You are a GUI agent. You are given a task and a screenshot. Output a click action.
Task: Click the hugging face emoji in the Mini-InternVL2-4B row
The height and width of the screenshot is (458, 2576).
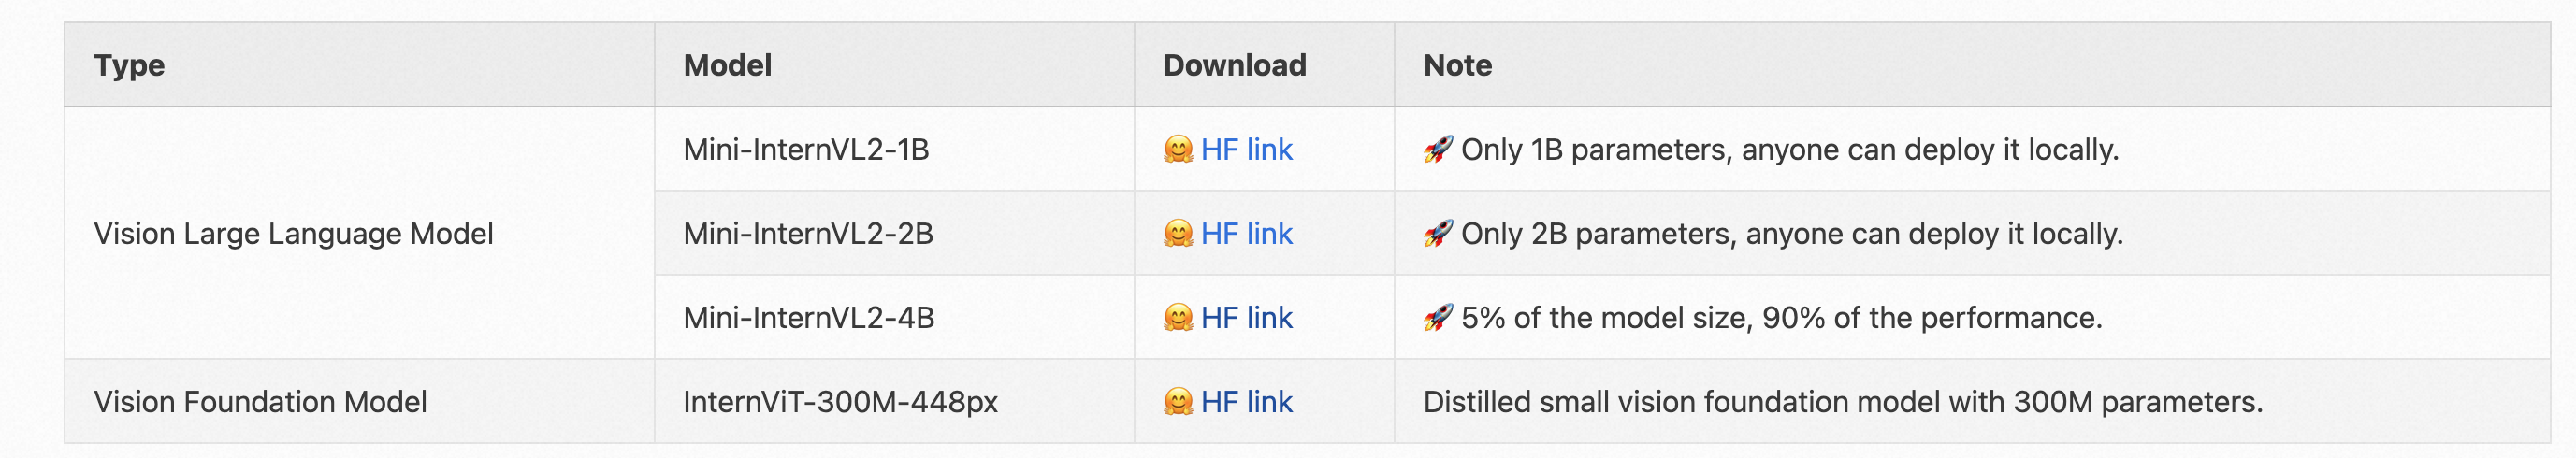[1178, 318]
